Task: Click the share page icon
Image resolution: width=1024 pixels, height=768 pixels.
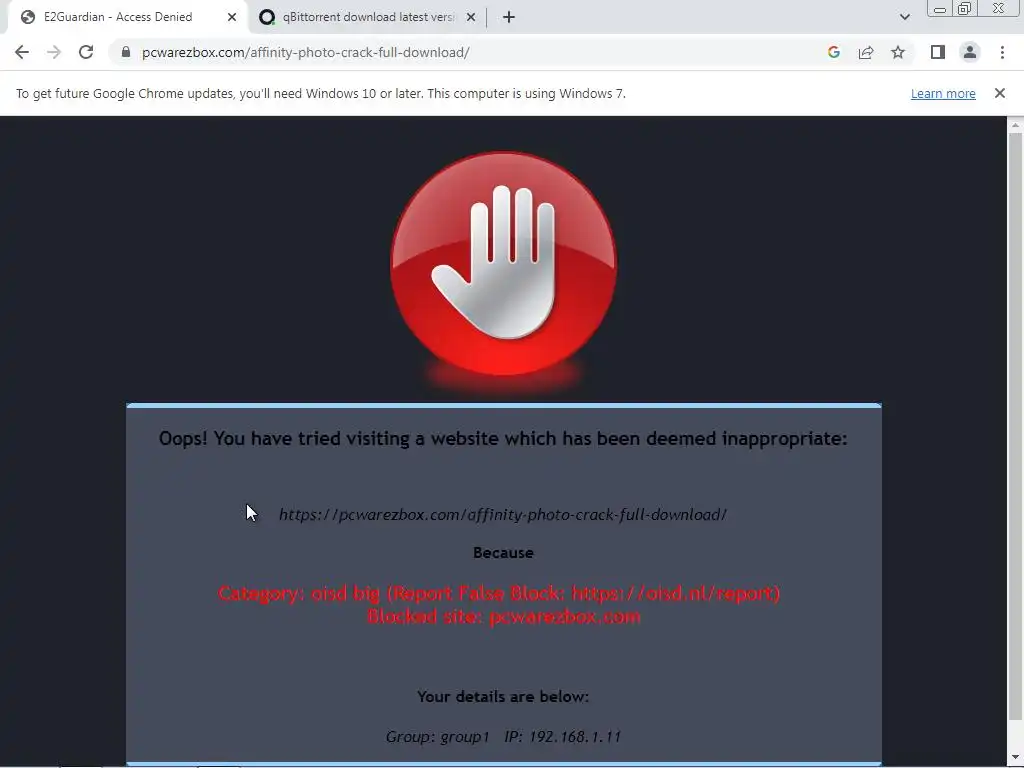Action: (866, 52)
